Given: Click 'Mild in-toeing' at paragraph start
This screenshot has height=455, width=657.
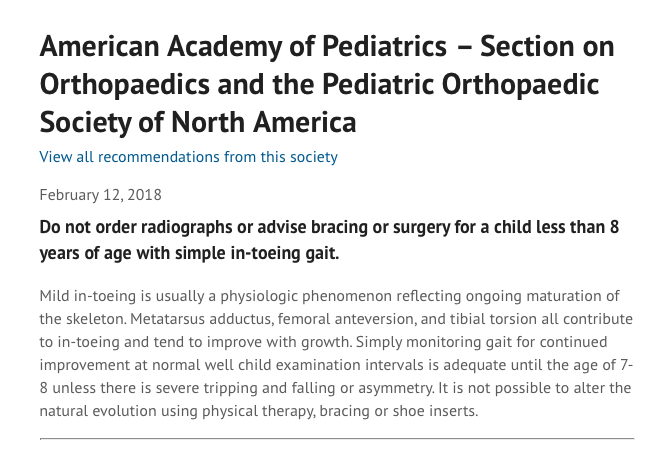Looking at the screenshot, I should point(88,296).
